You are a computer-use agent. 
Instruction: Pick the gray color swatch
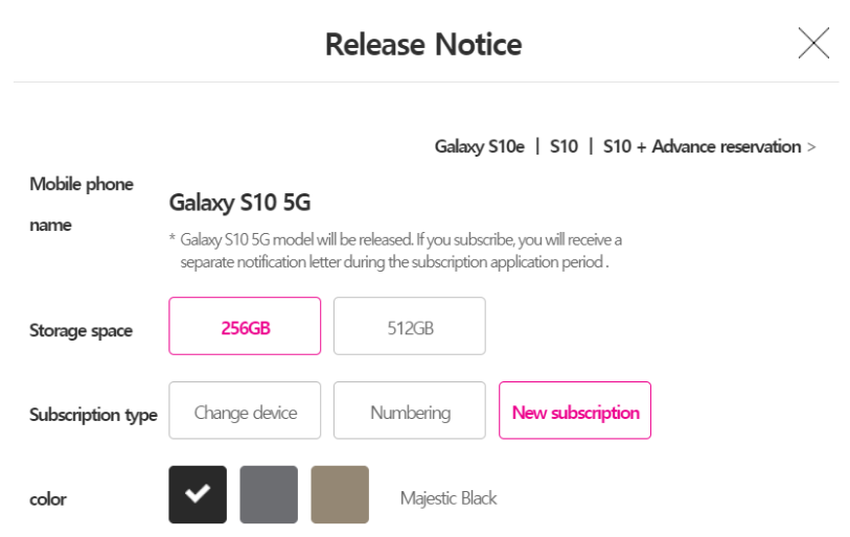(269, 494)
